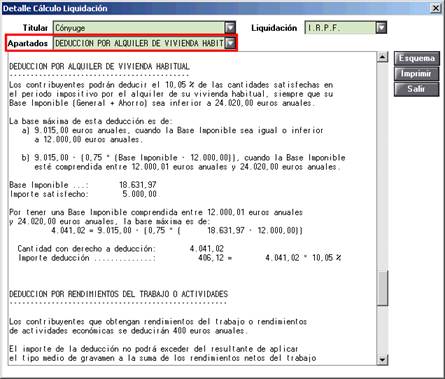
Task: Click the vertical scrollbar thumb
Action: click(x=383, y=288)
